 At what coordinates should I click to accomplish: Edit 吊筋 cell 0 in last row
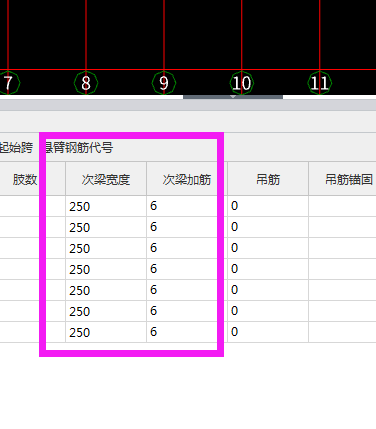coord(268,332)
